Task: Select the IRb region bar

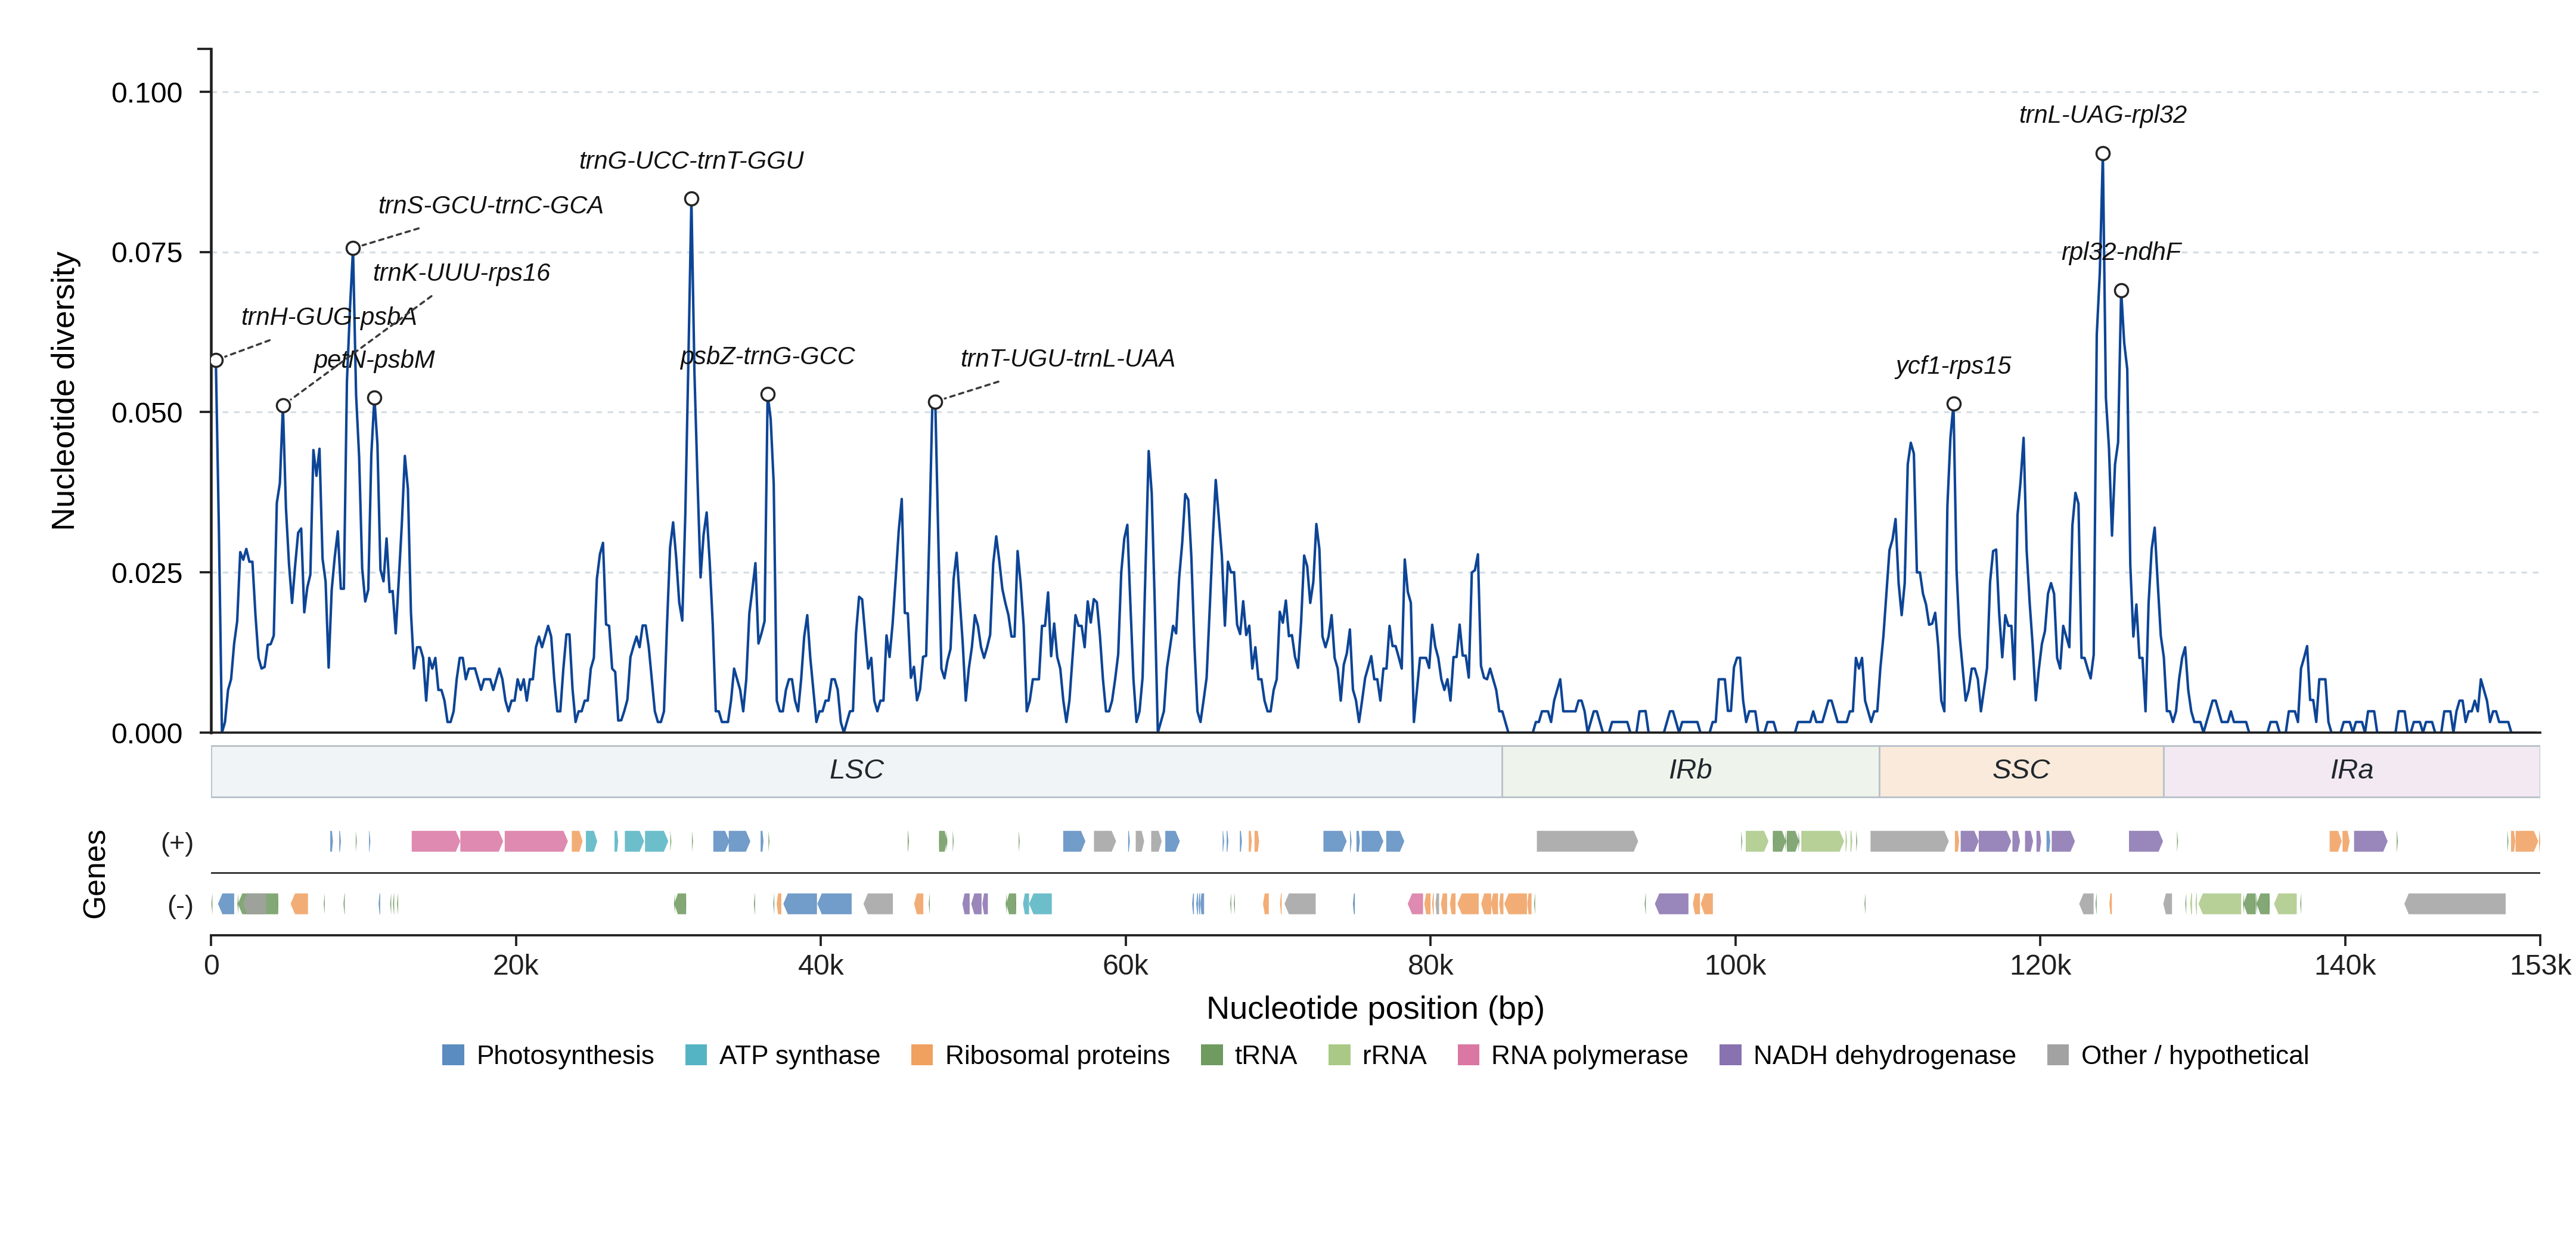Action: pyautogui.click(x=1691, y=771)
